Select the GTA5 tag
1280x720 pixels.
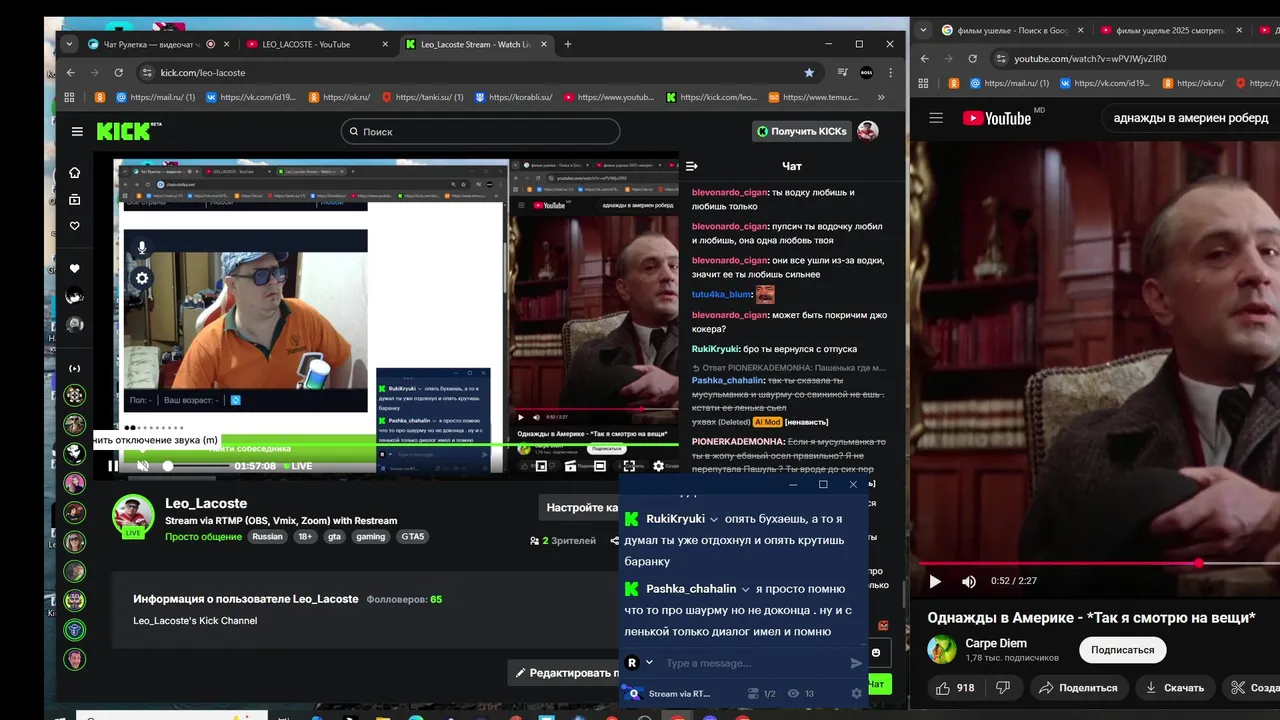413,536
